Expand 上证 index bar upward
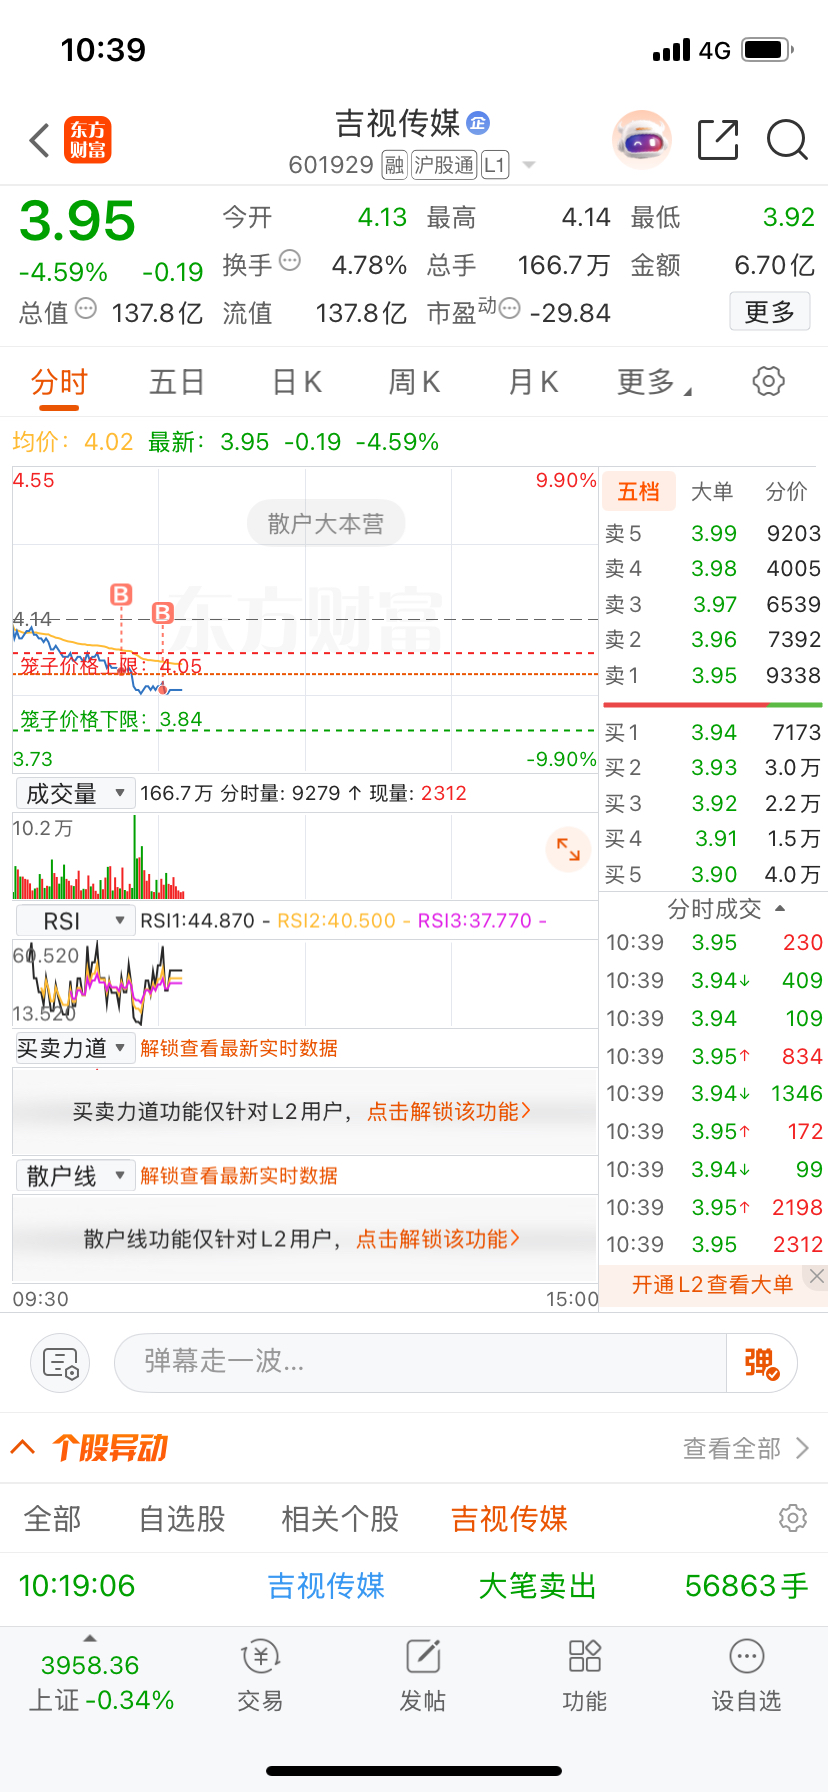The height and width of the screenshot is (1792, 828). [x=90, y=1639]
